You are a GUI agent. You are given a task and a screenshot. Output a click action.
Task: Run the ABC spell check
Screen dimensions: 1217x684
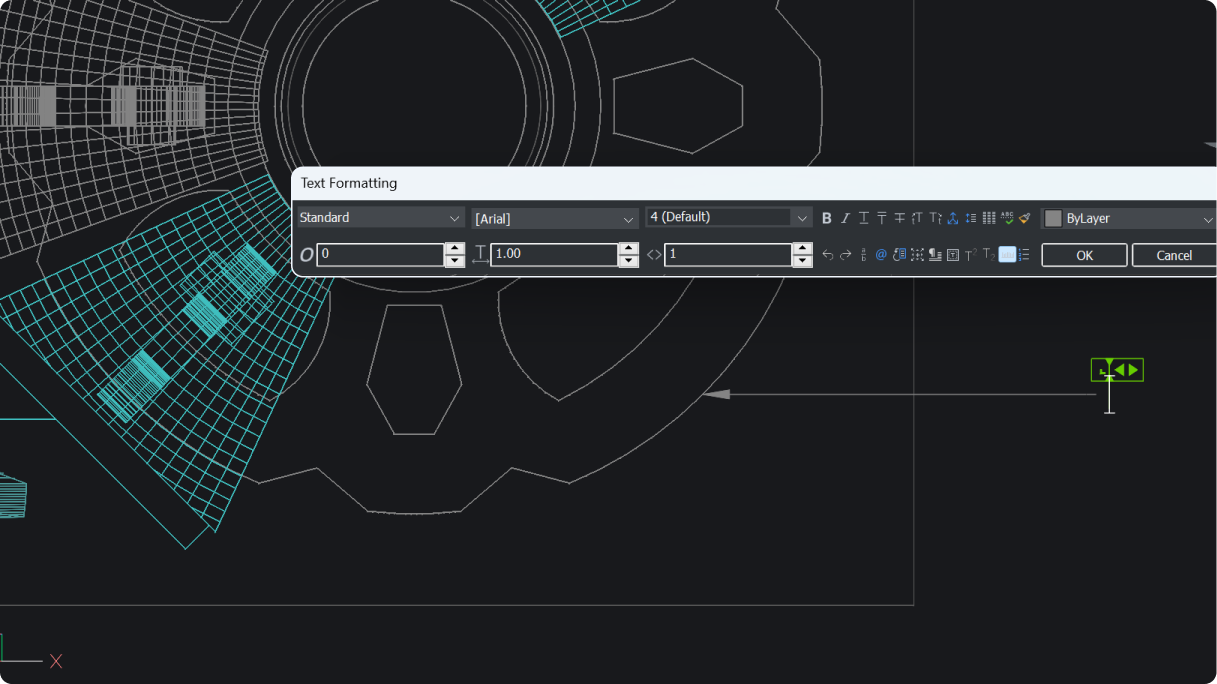[1006, 217]
